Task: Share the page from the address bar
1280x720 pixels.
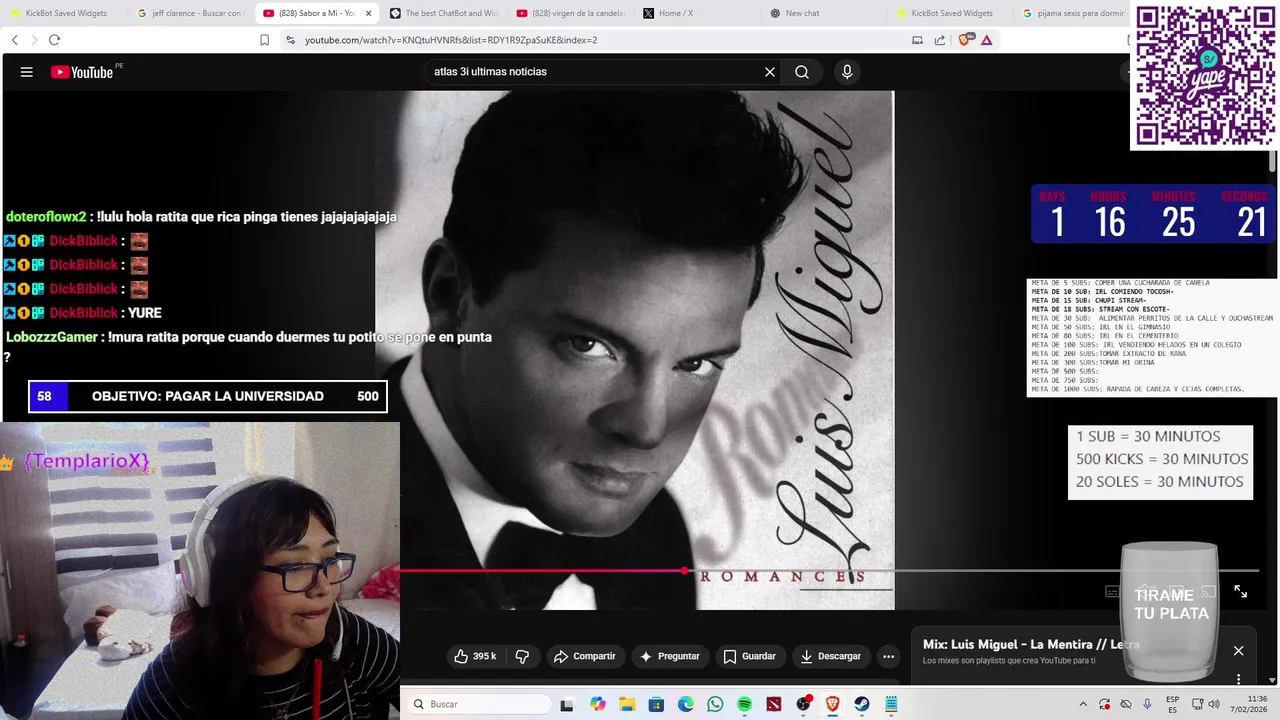Action: [x=940, y=40]
